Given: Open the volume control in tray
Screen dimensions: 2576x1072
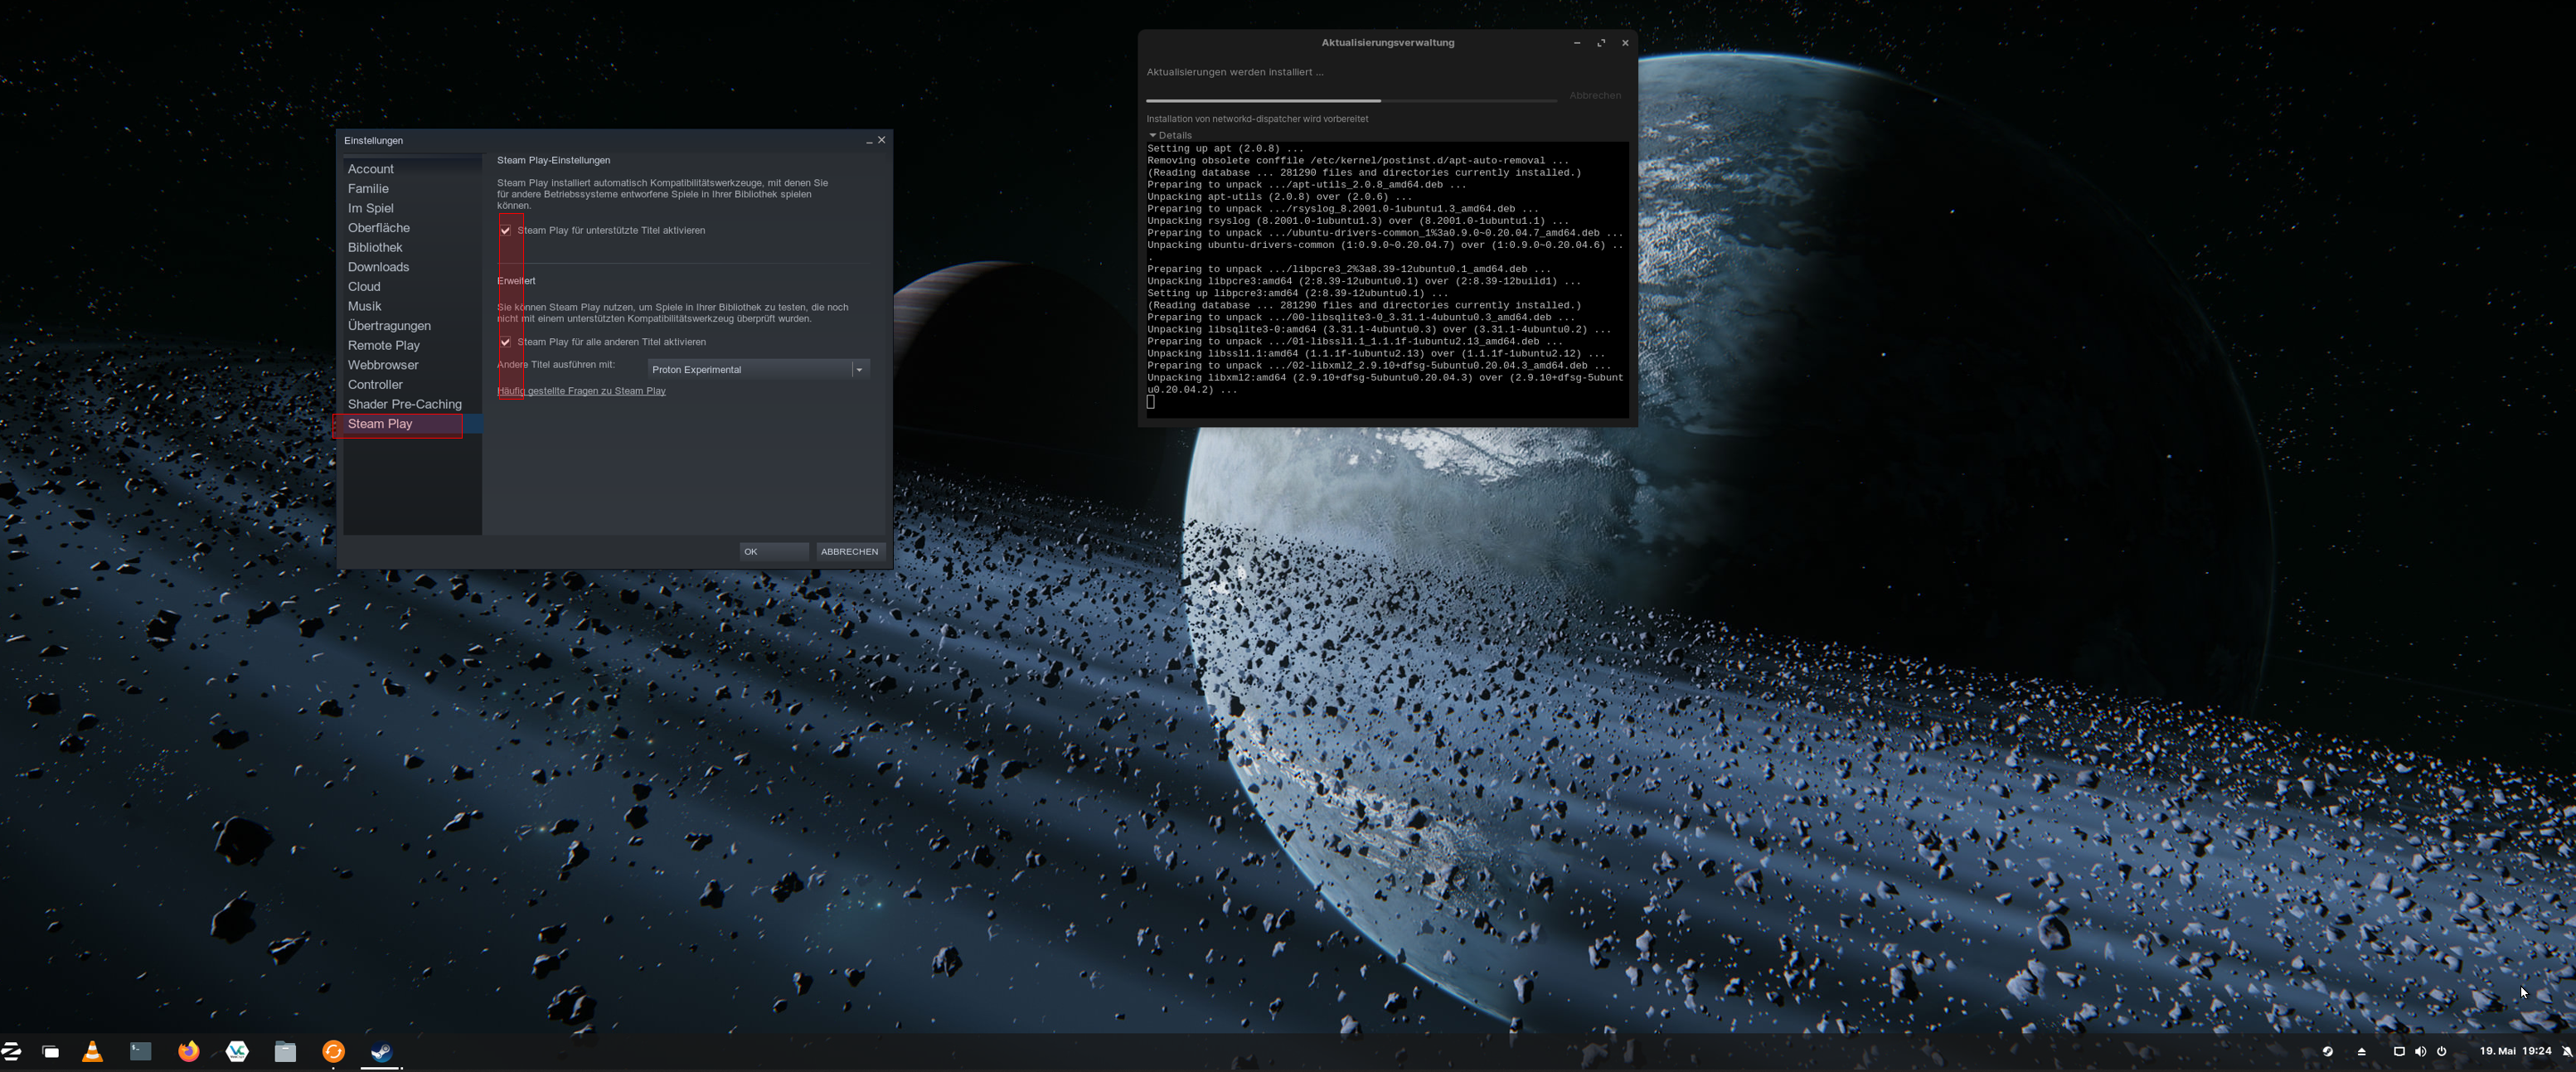Looking at the screenshot, I should pos(2420,1051).
